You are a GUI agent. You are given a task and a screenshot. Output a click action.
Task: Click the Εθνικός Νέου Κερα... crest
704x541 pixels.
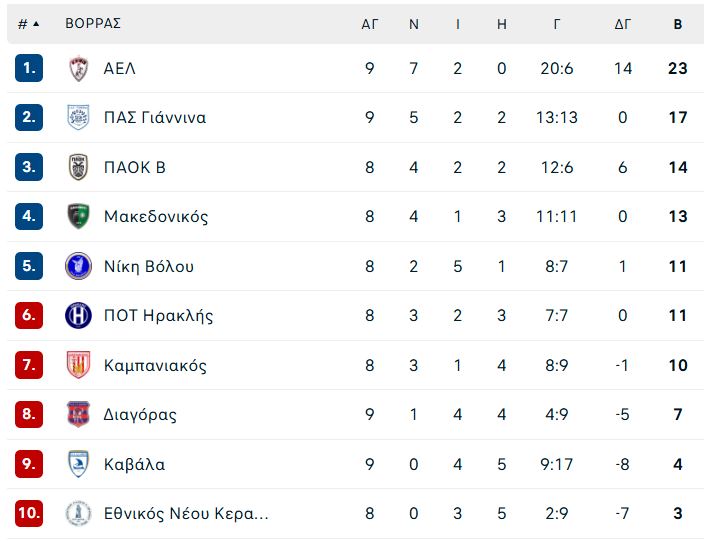click(78, 514)
